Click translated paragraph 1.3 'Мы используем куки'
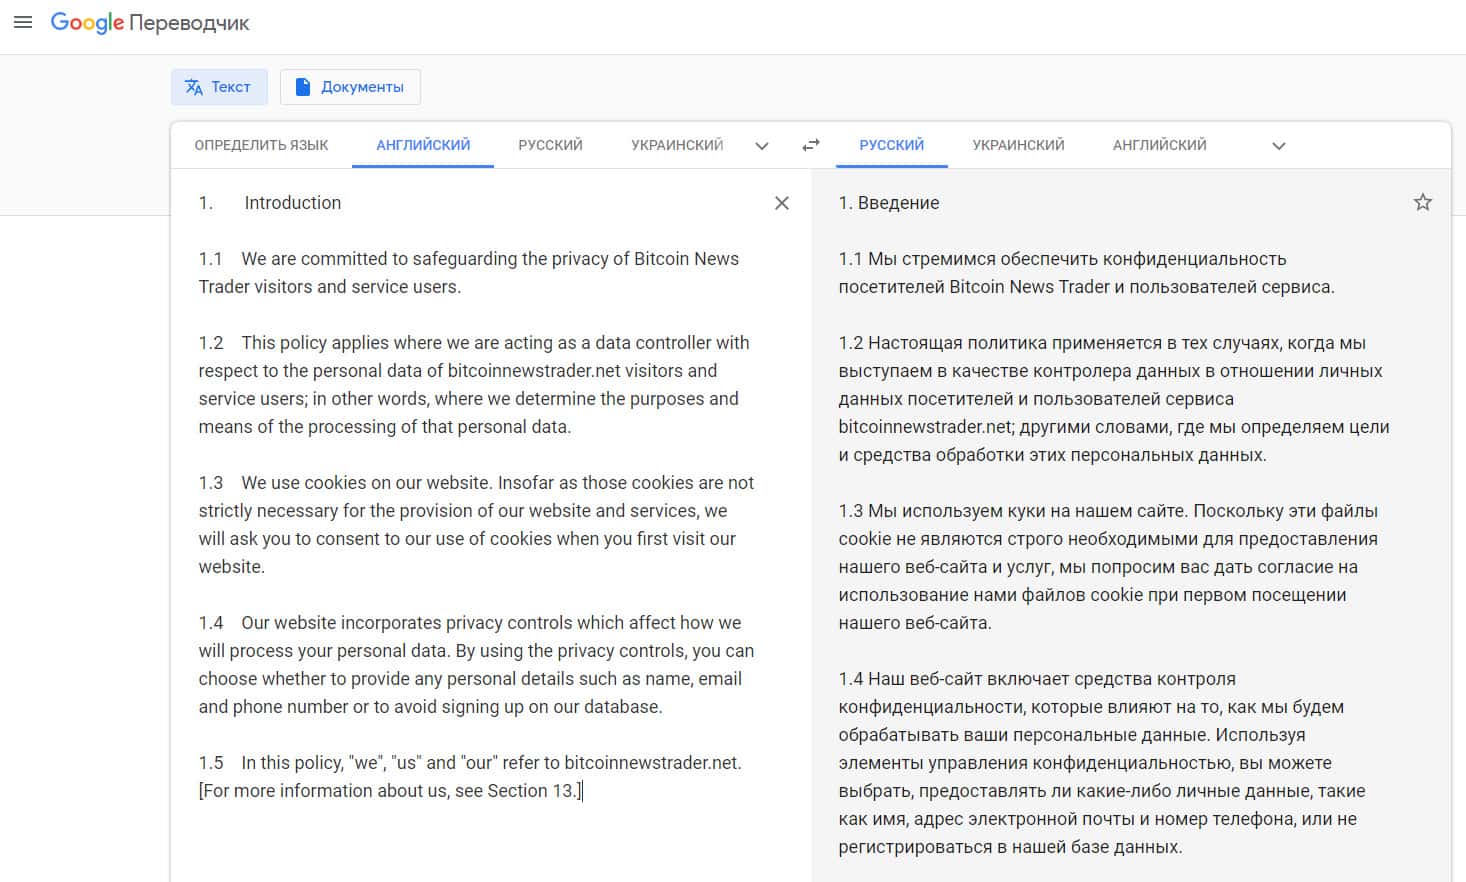The image size is (1466, 882). click(1108, 567)
